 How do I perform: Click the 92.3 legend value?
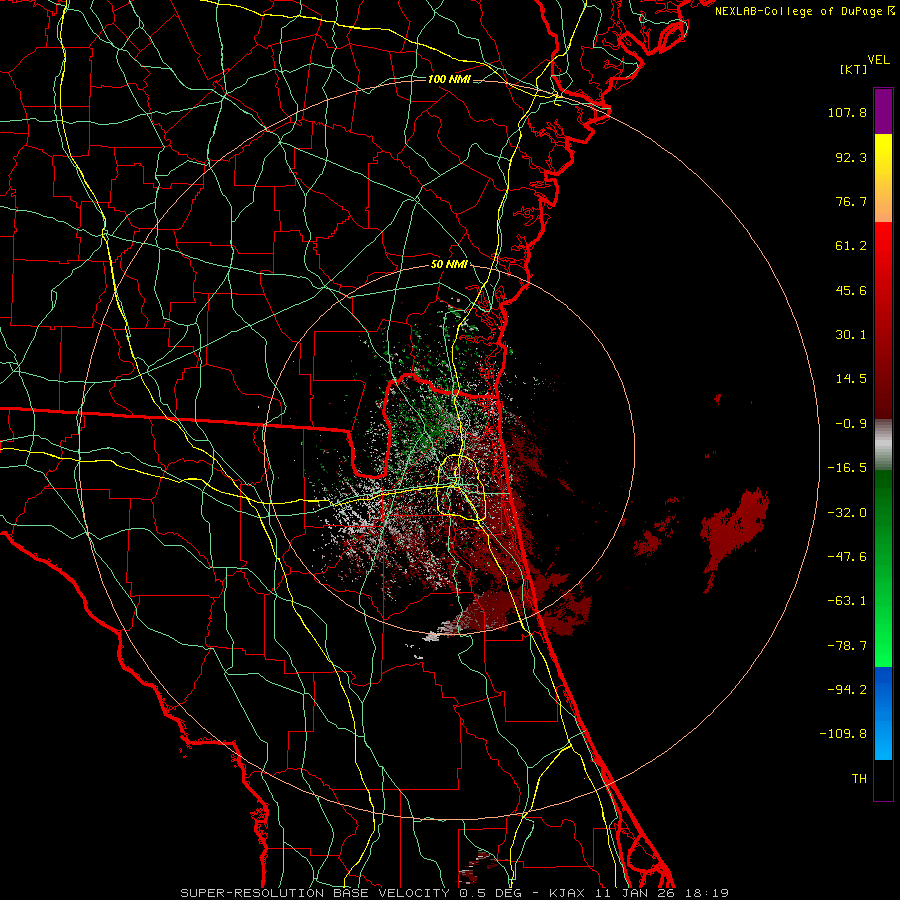click(x=851, y=157)
